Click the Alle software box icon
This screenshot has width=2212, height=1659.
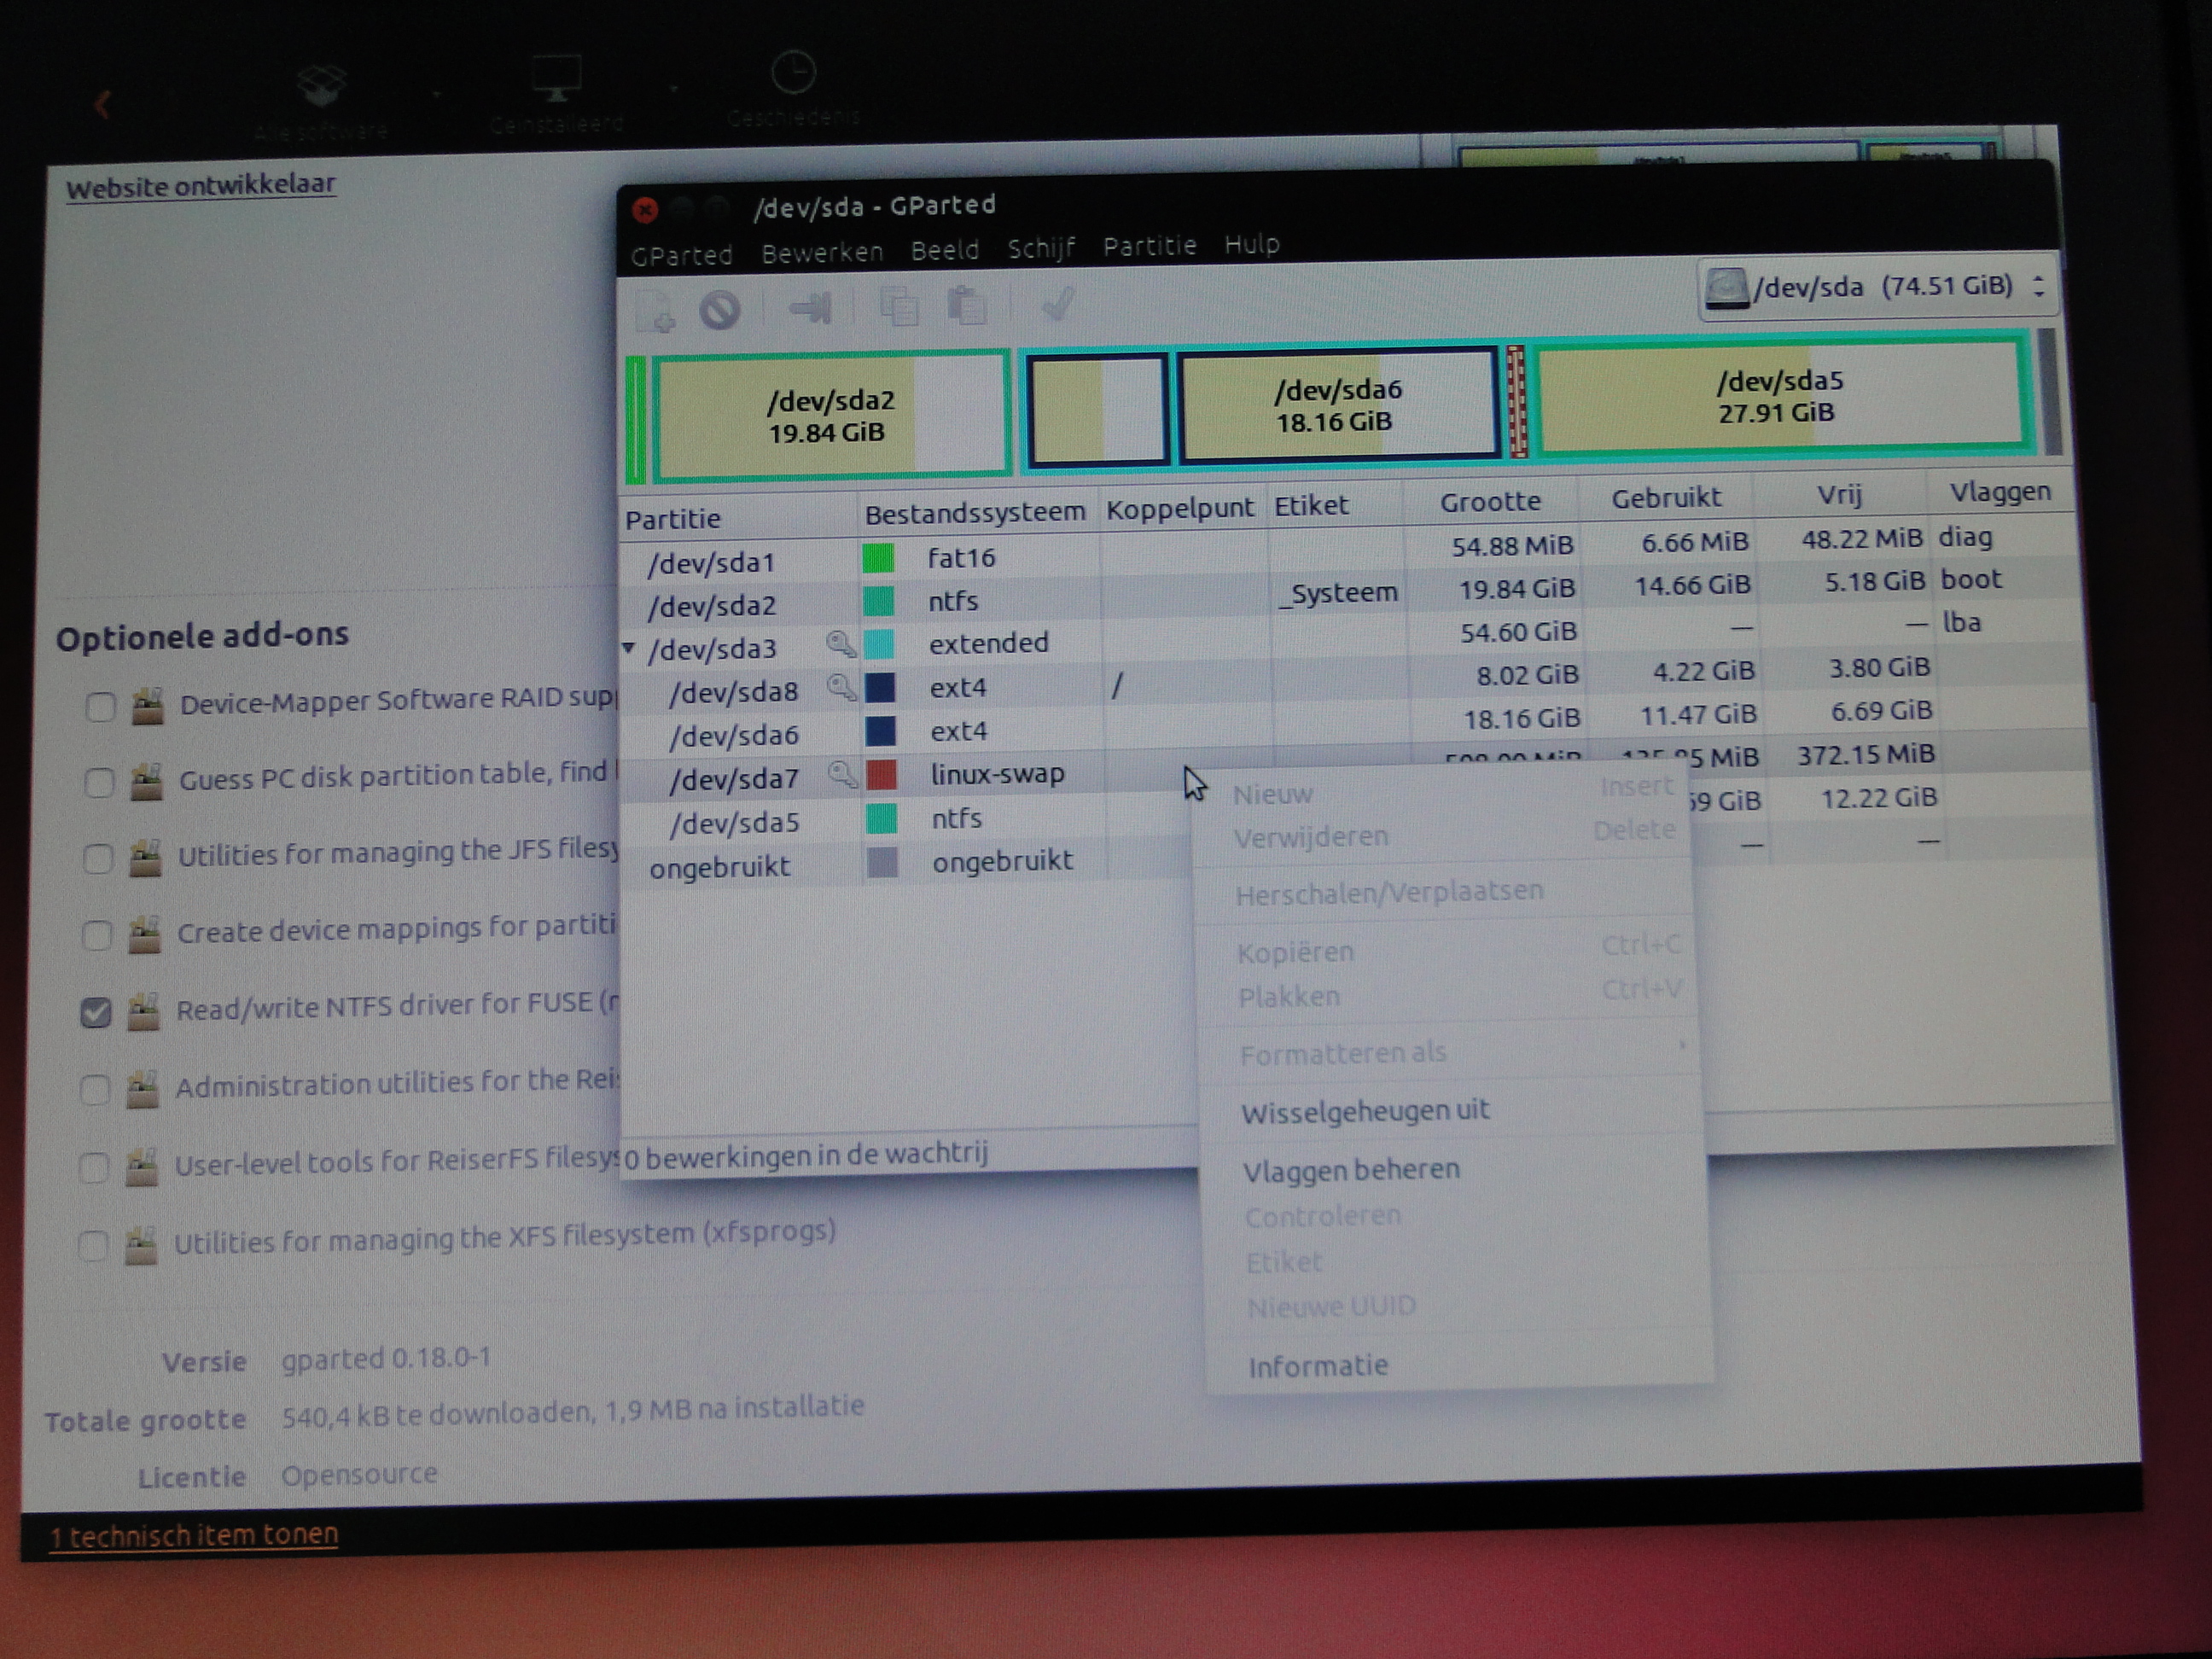click(321, 86)
